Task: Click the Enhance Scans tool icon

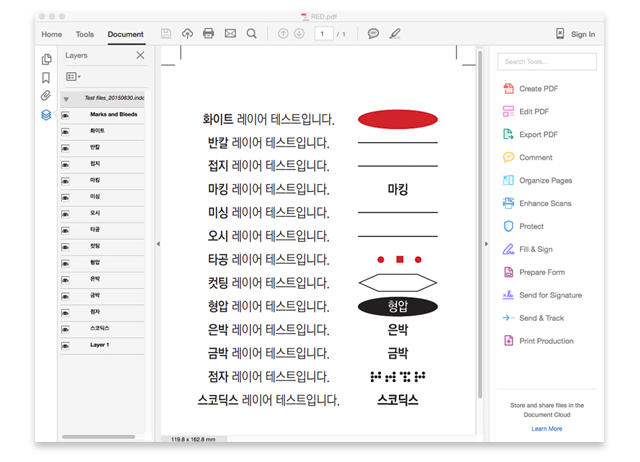Action: point(508,203)
